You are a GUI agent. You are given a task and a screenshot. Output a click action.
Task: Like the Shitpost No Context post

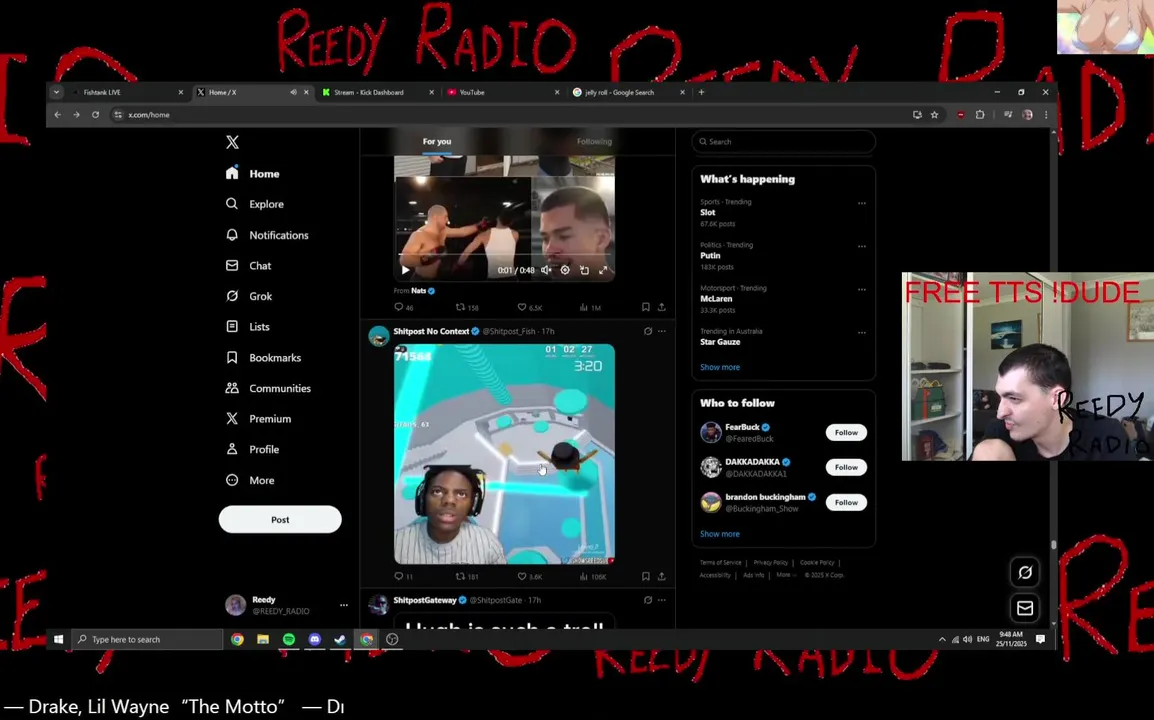pos(529,576)
